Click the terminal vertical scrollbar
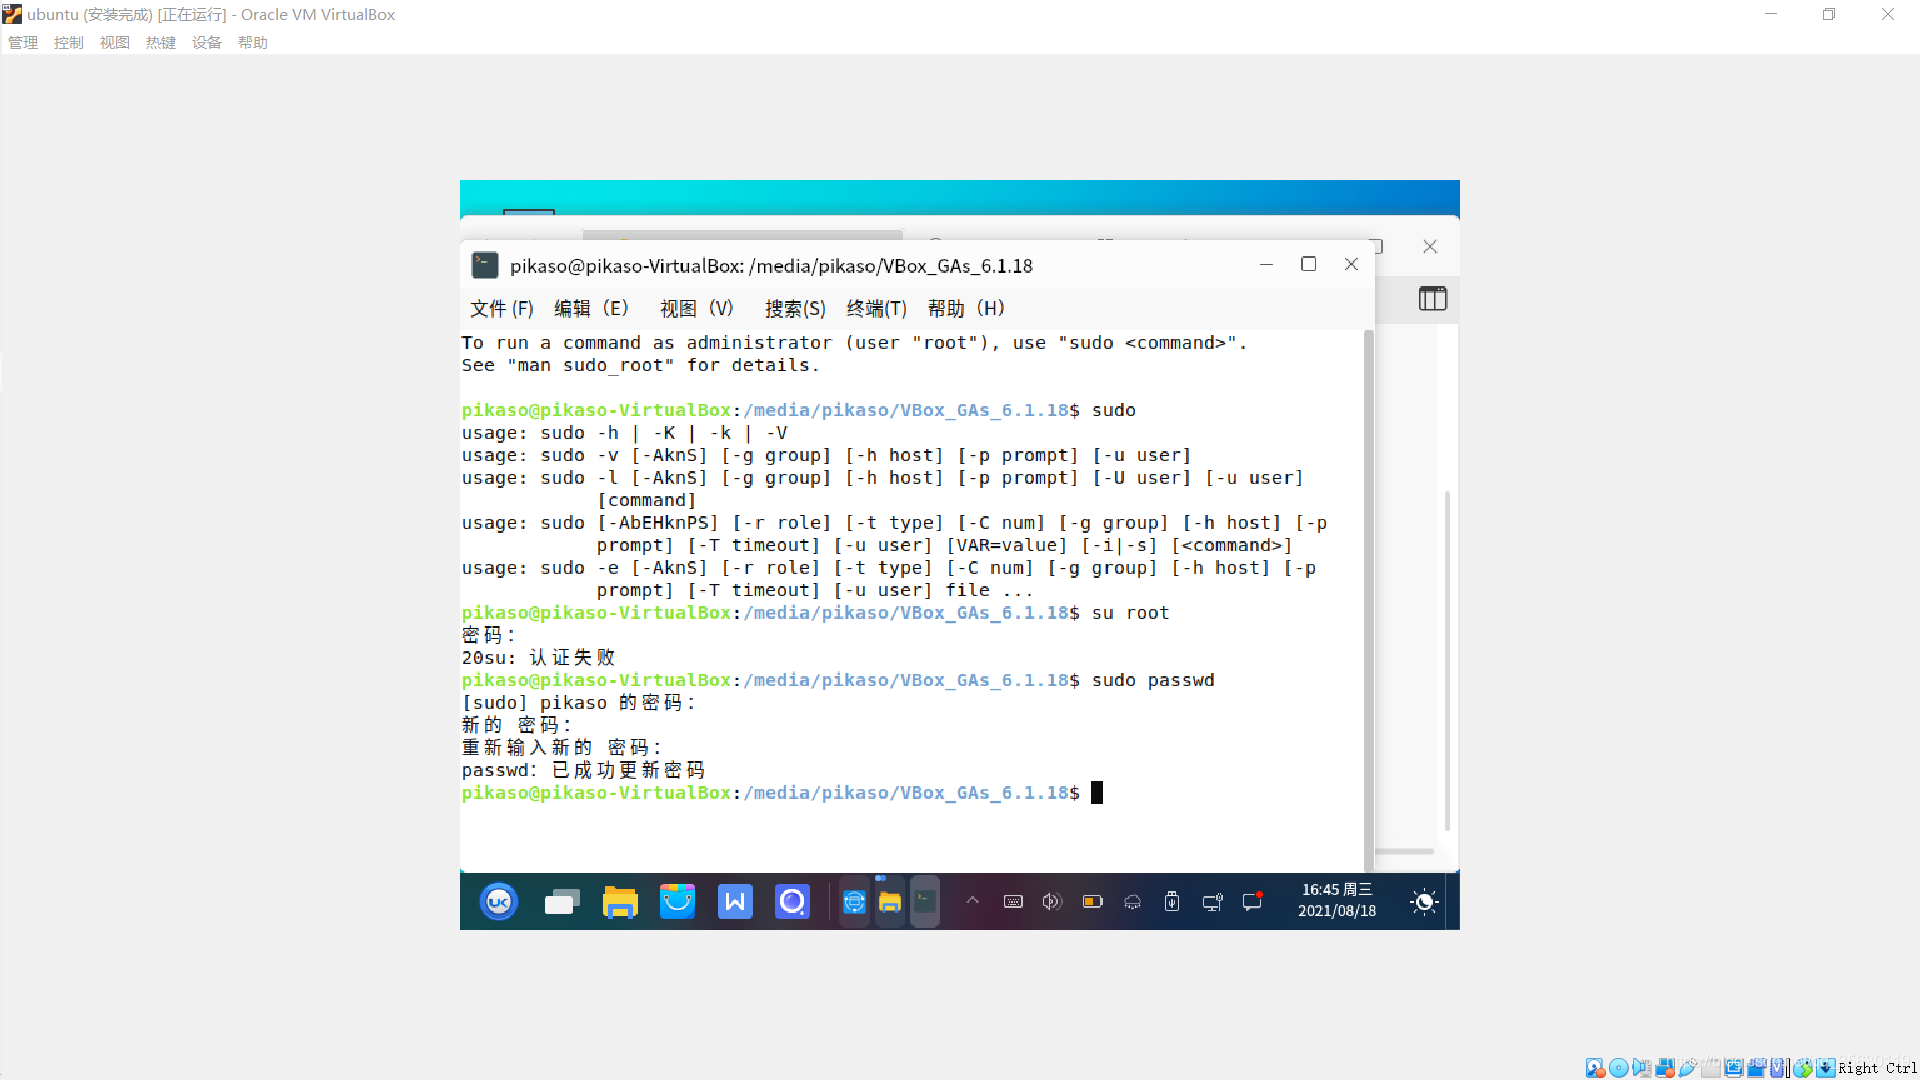1920x1080 pixels. (1368, 600)
